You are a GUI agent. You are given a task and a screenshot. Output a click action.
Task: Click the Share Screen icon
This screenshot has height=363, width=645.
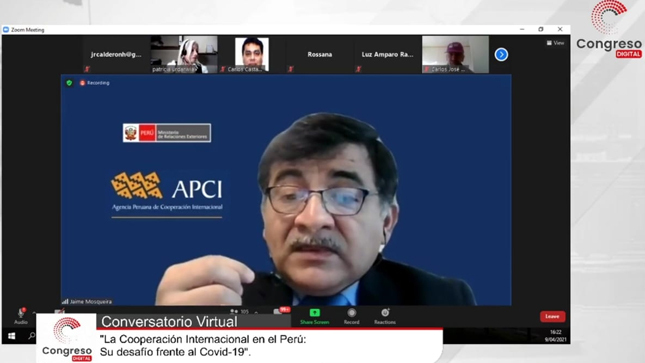tap(315, 313)
